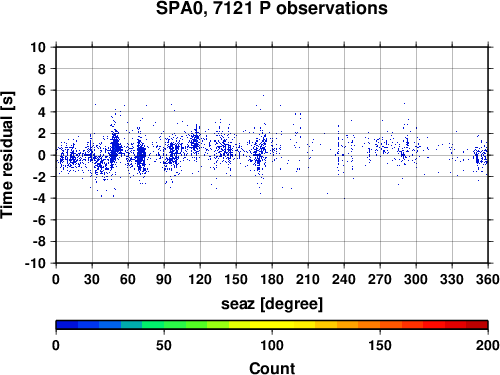The height and width of the screenshot is (375, 500).
Task: Click the 'Count' colorbar label
Action: point(272,368)
